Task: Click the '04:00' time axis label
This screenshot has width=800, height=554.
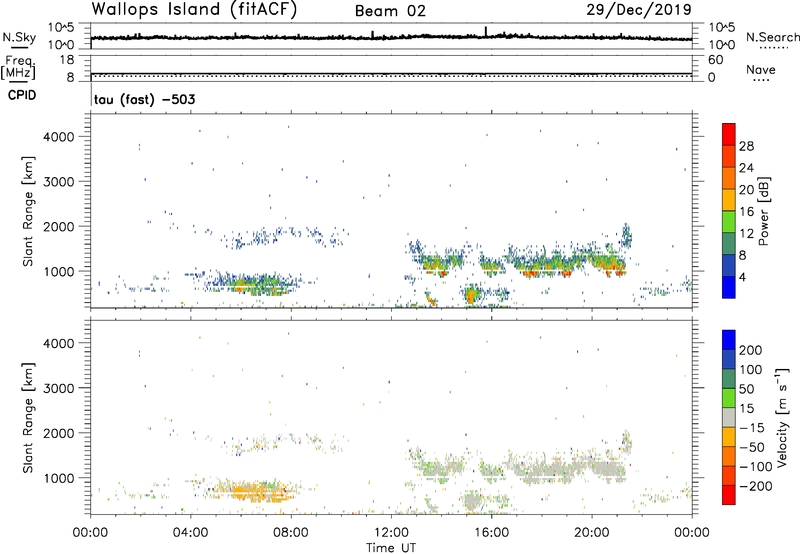Action: [190, 533]
